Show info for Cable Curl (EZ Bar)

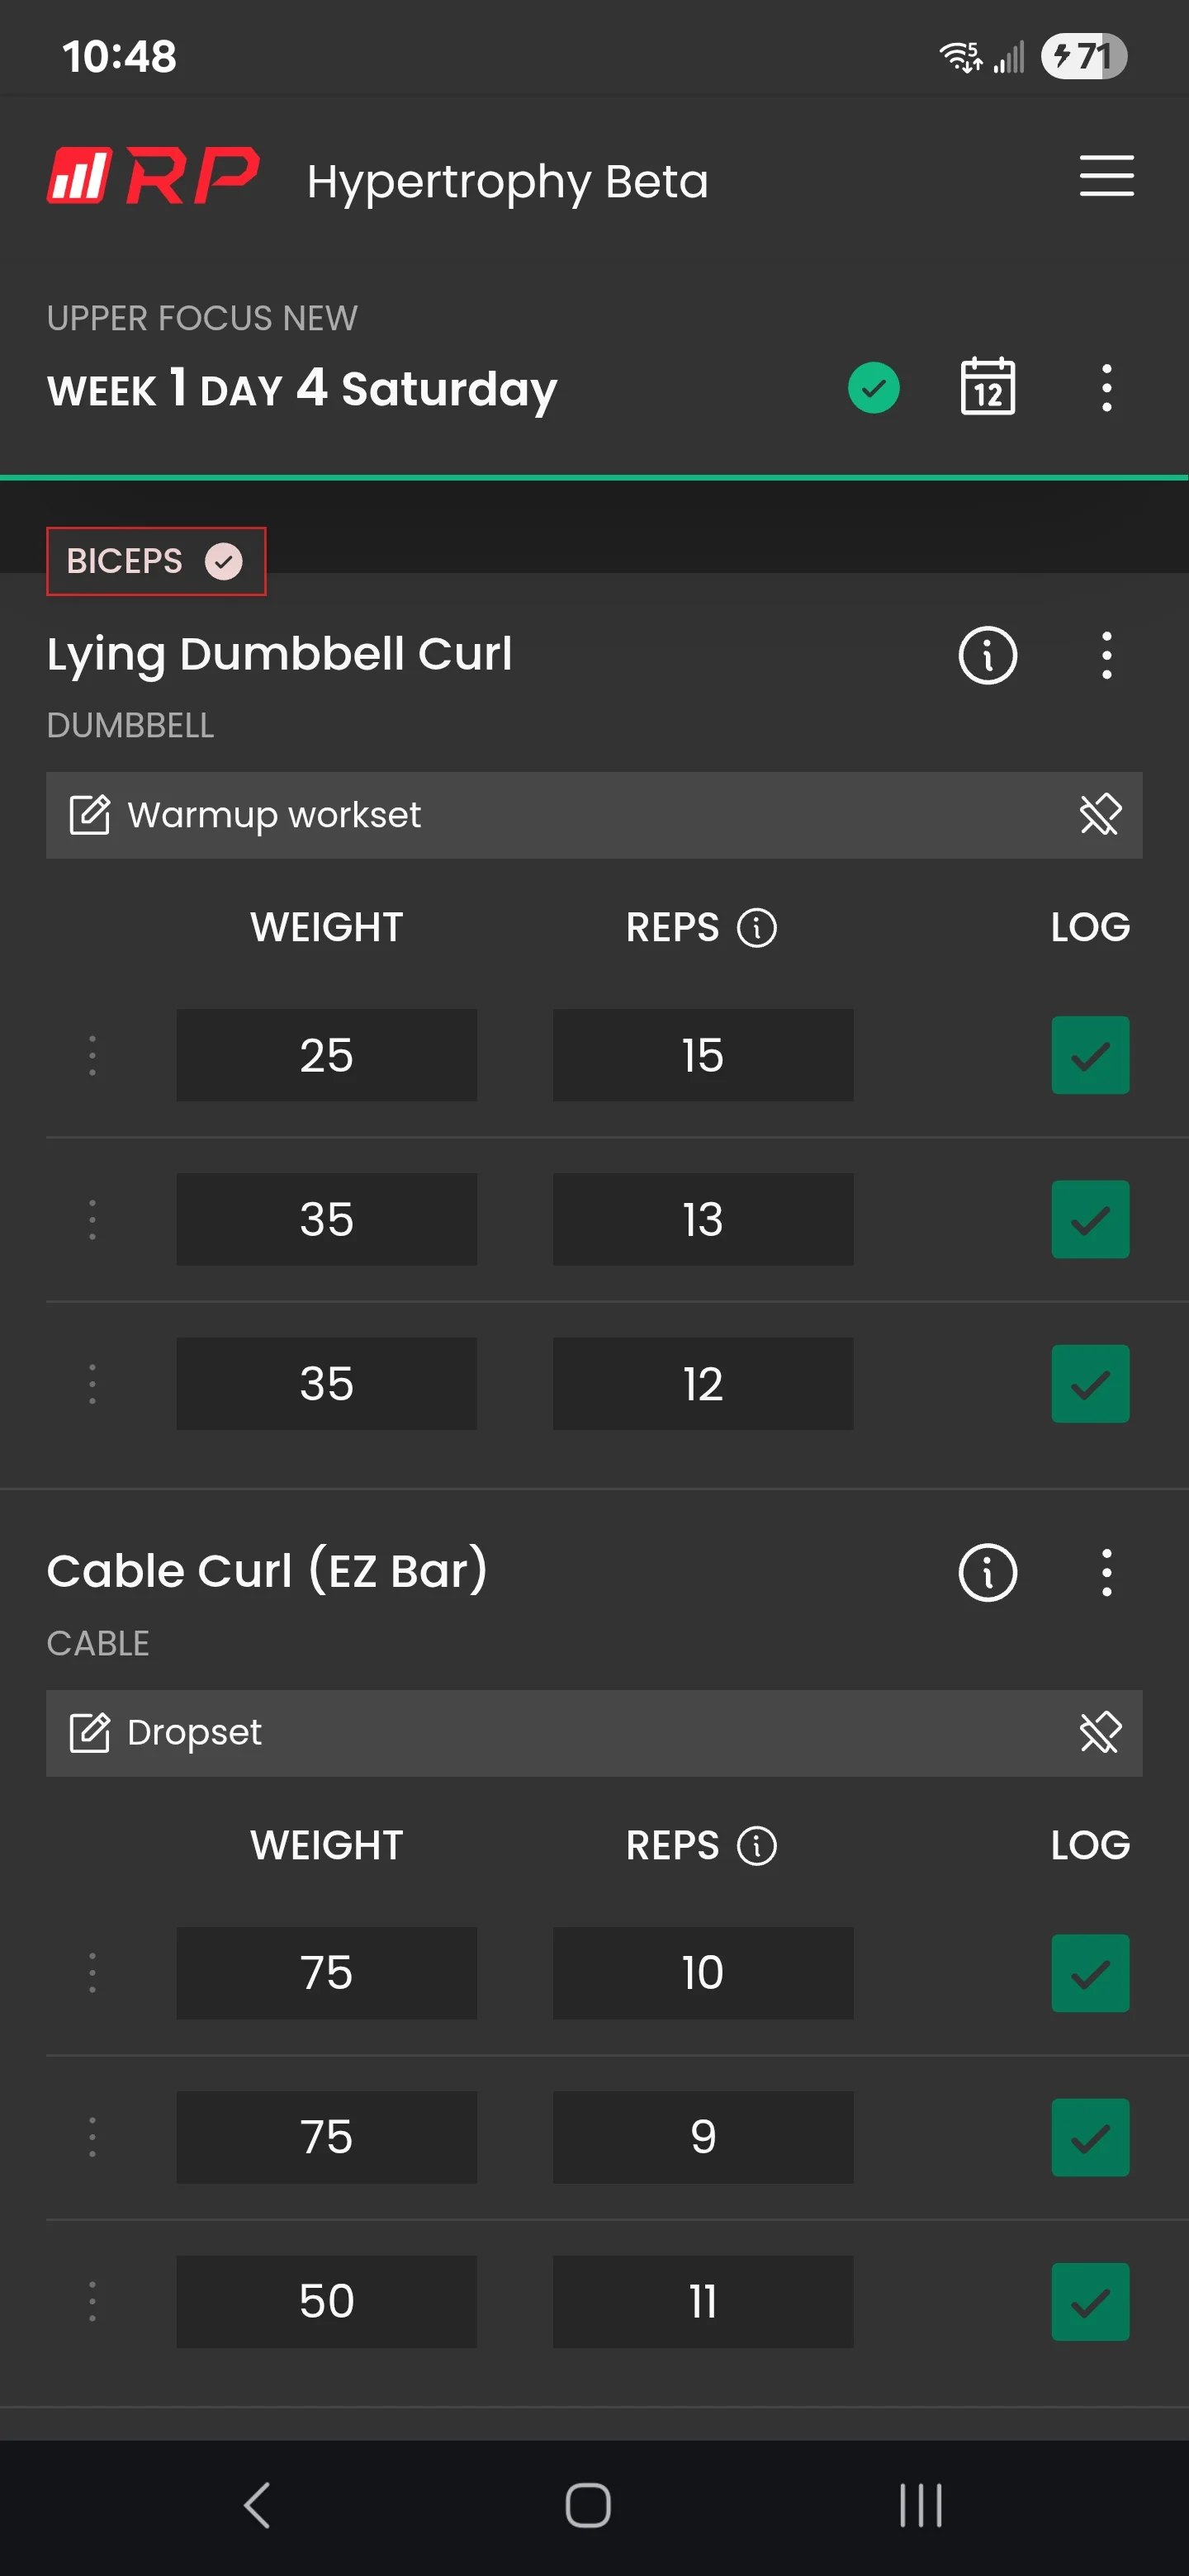[x=987, y=1573]
